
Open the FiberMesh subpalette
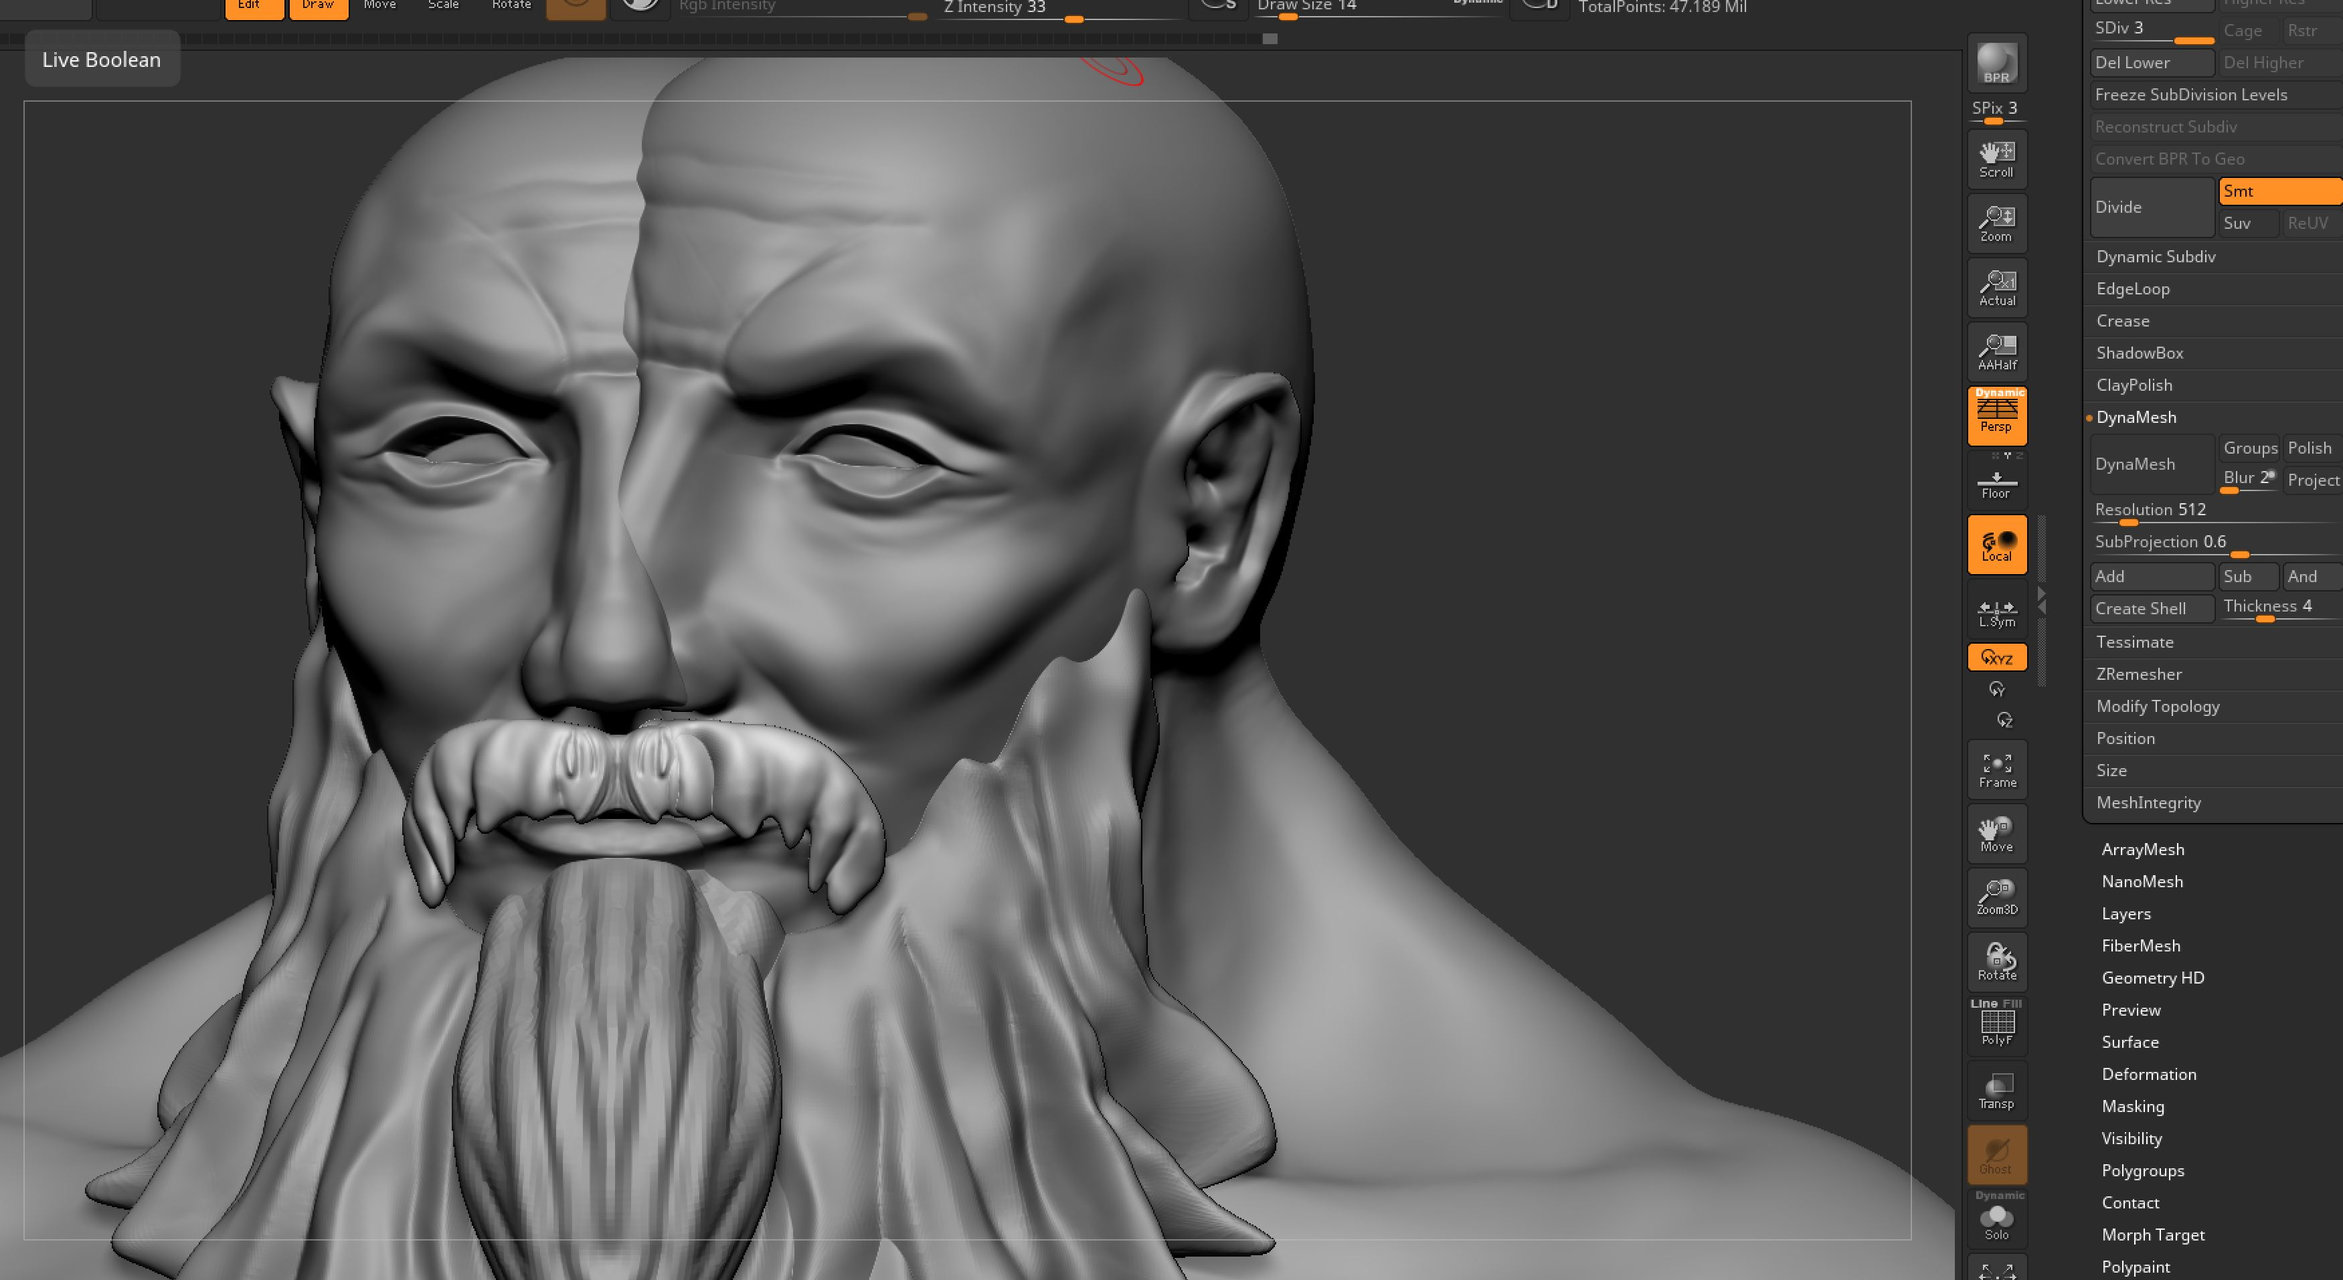[x=2140, y=945]
